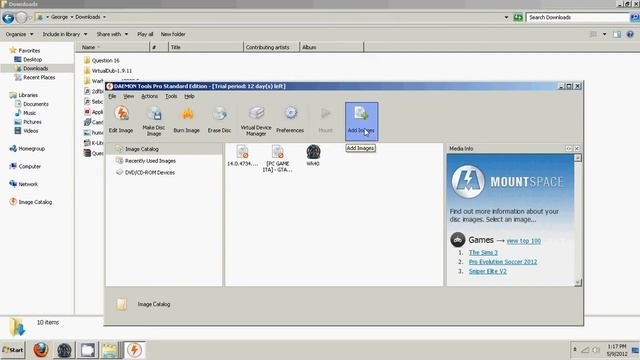Open Share with dropdown in Explorer
Screen dimensions: 640x360
[112, 34]
